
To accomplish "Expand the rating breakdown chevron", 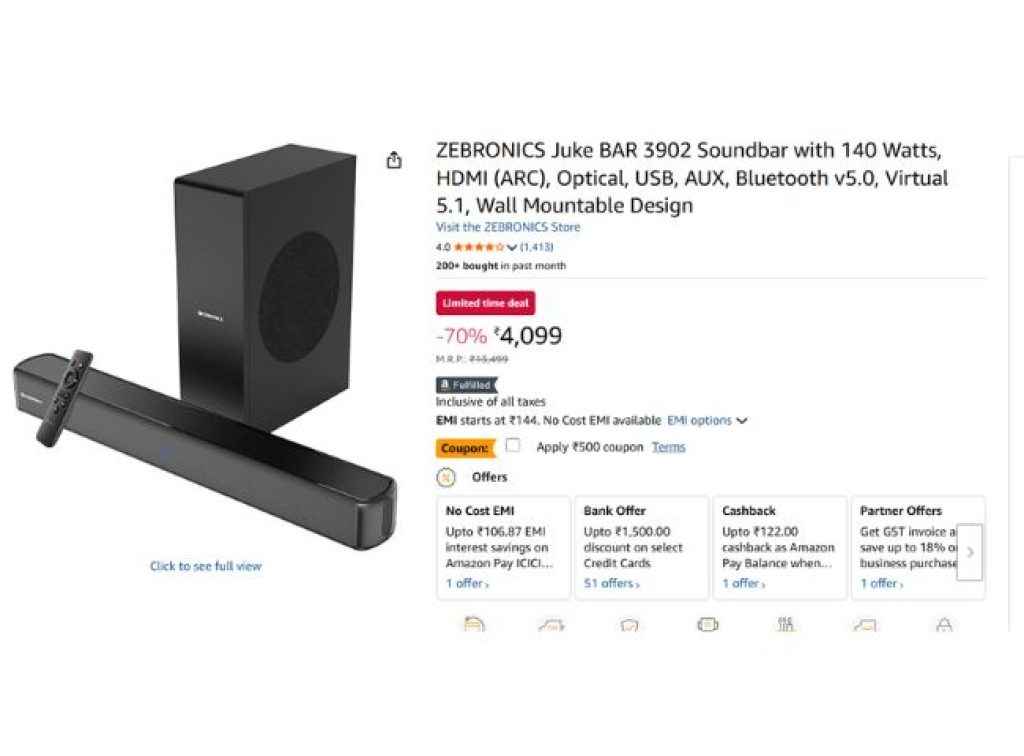I will point(512,247).
